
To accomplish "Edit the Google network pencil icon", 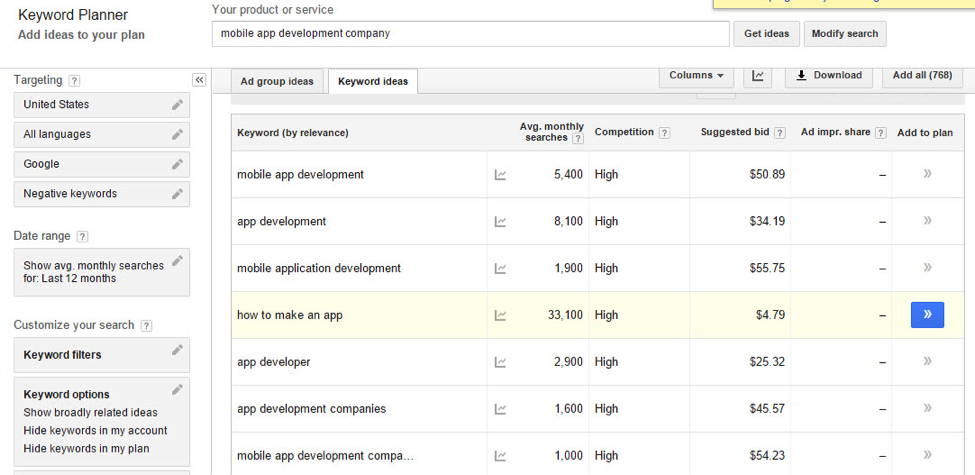I will click(177, 164).
